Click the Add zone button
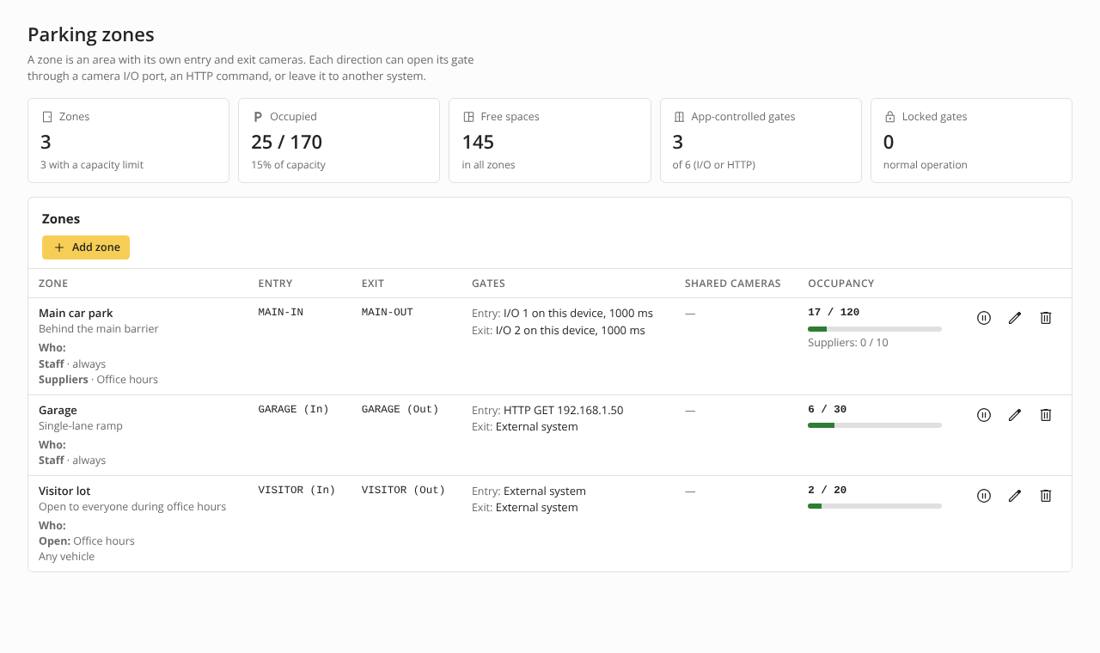 (x=86, y=247)
